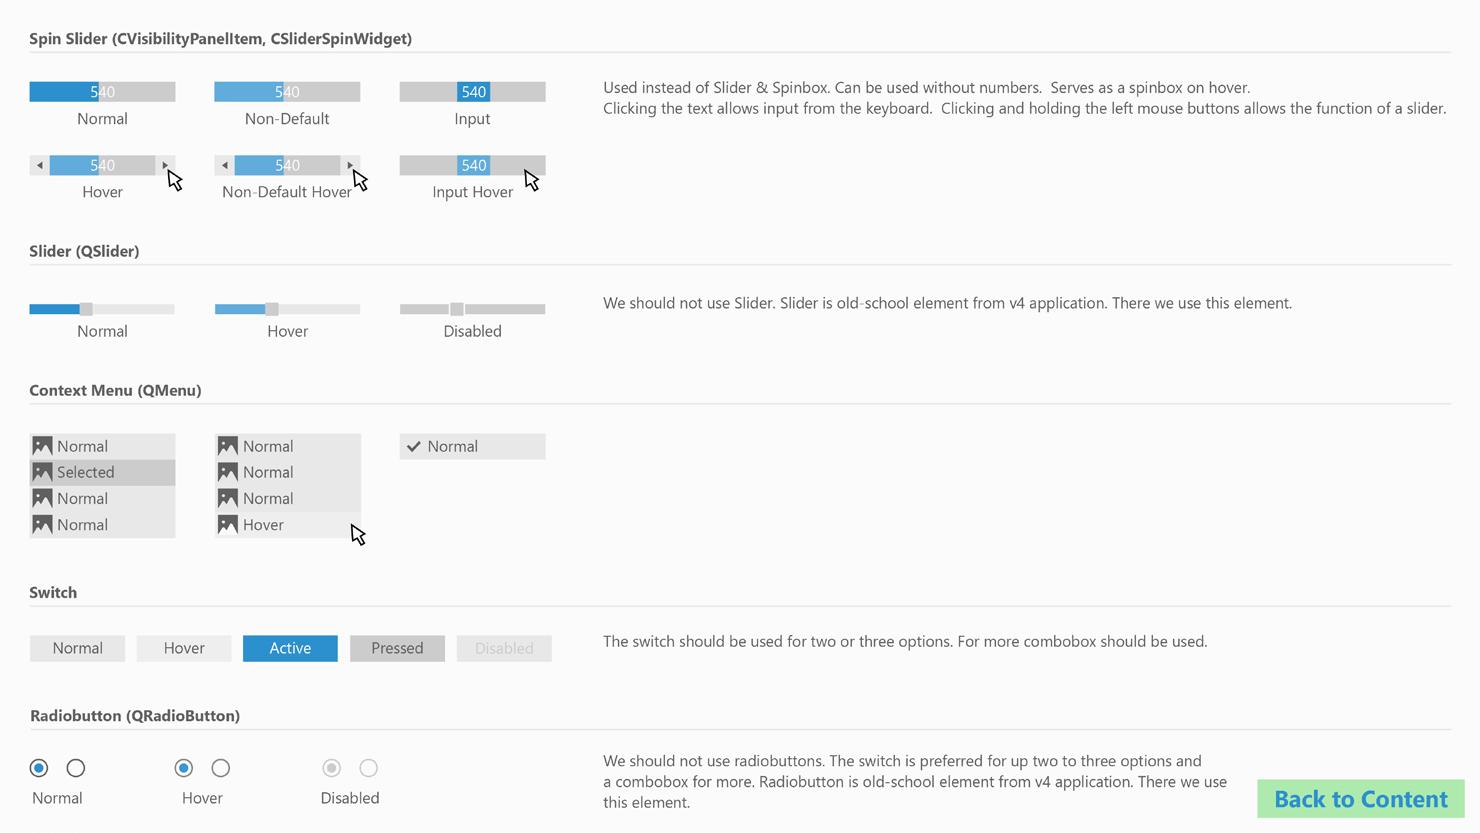This screenshot has width=1480, height=833.
Task: Select the unchecked radio button in the Normal group
Action: 76,768
